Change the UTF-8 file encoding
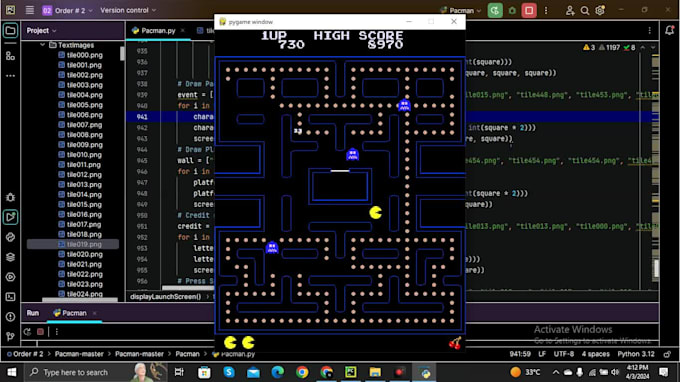Viewport: 680px width, 382px height. [563, 354]
